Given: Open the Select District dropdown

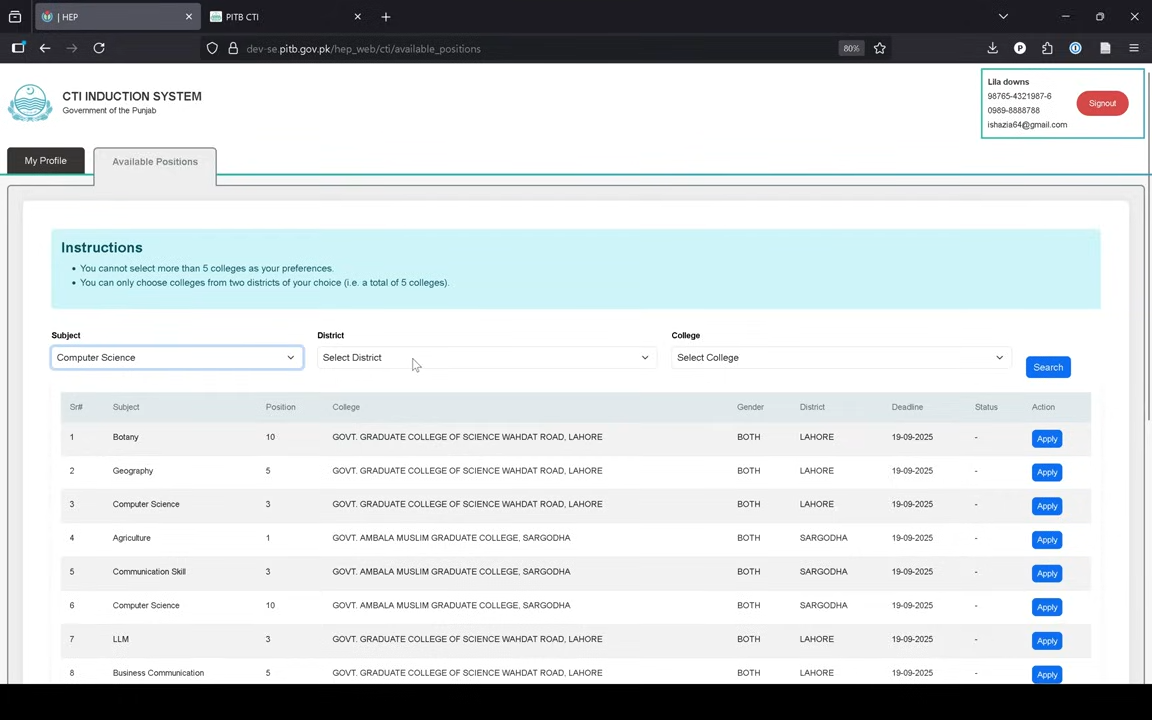Looking at the screenshot, I should 485,357.
